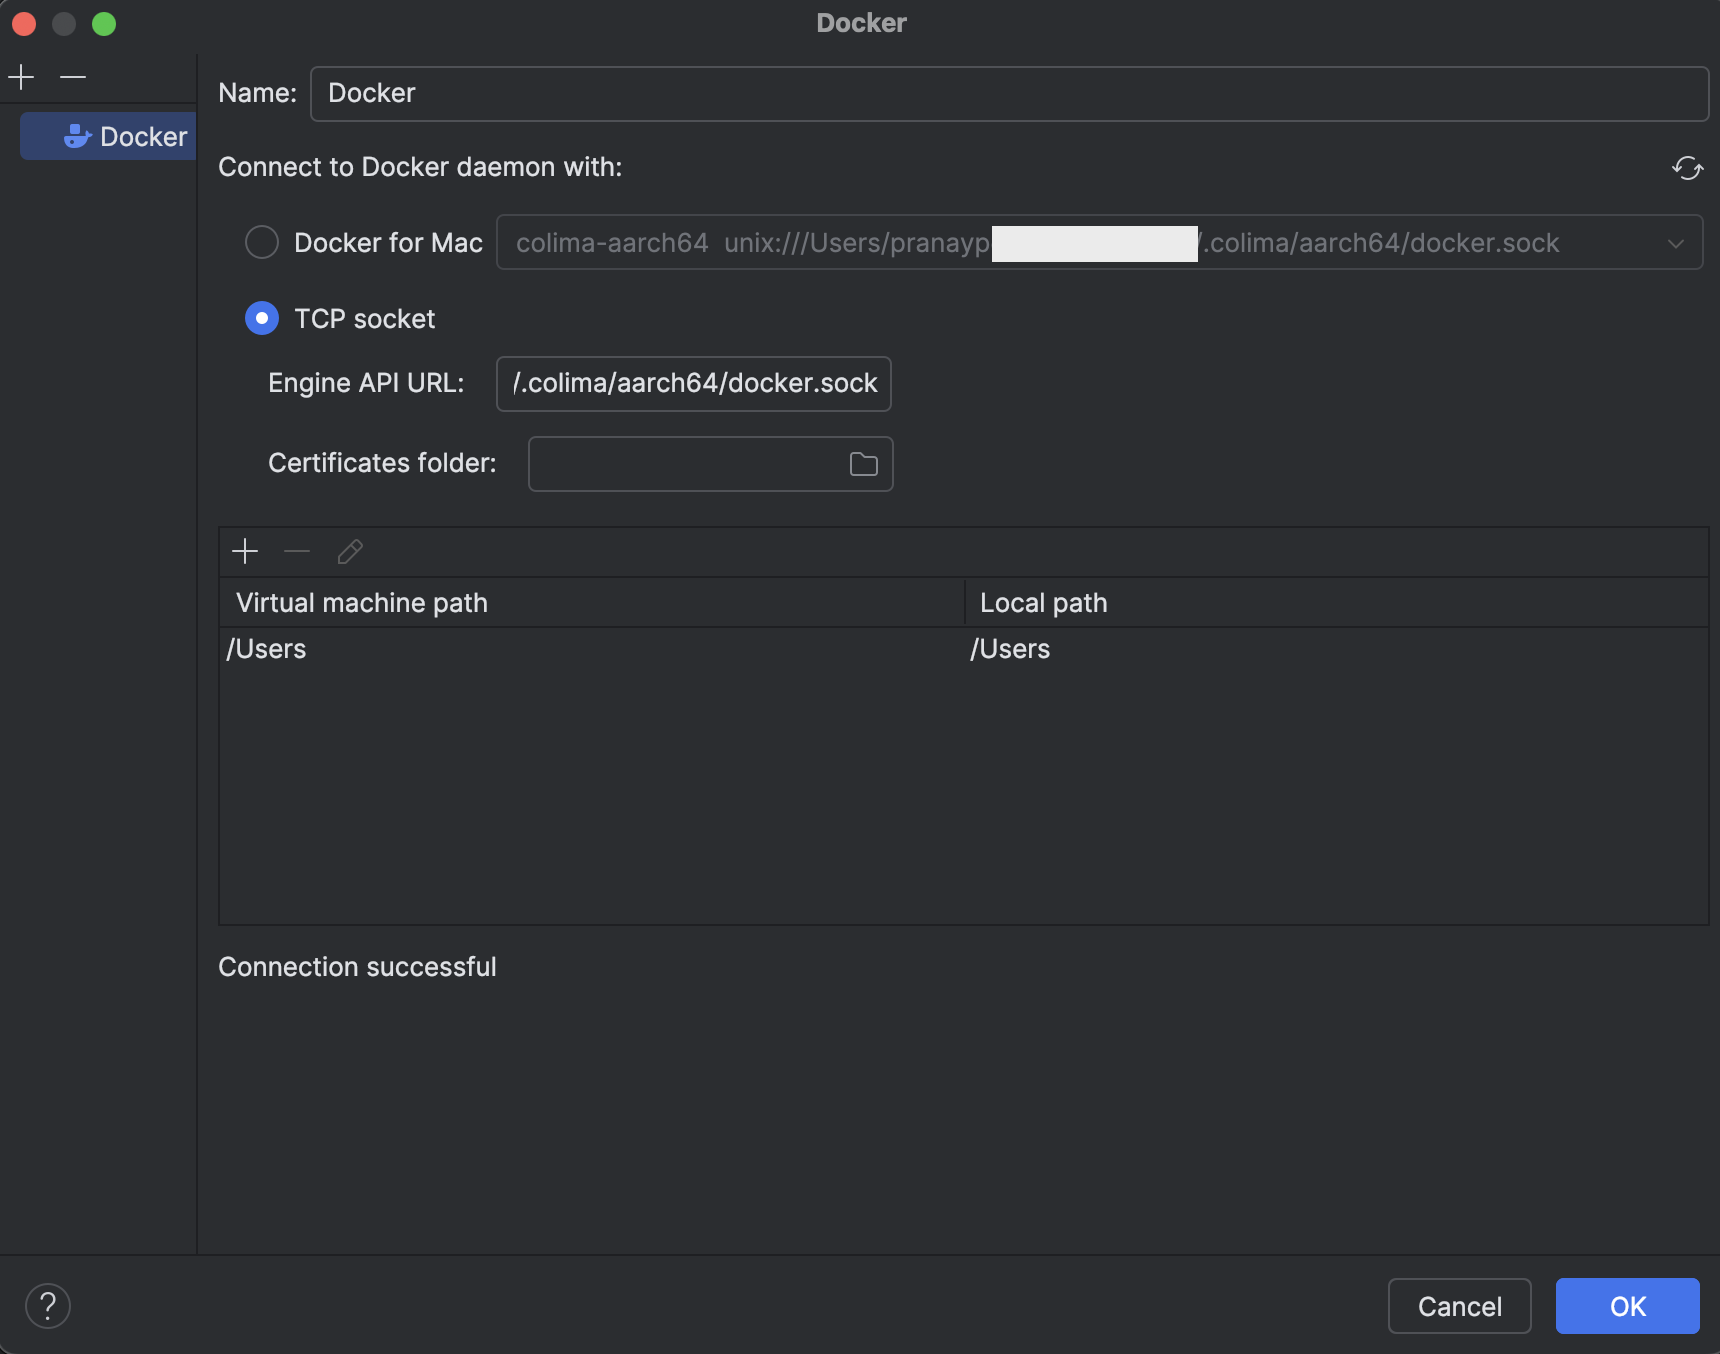Add a new Docker configuration with plus icon
The image size is (1720, 1354).
(21, 77)
